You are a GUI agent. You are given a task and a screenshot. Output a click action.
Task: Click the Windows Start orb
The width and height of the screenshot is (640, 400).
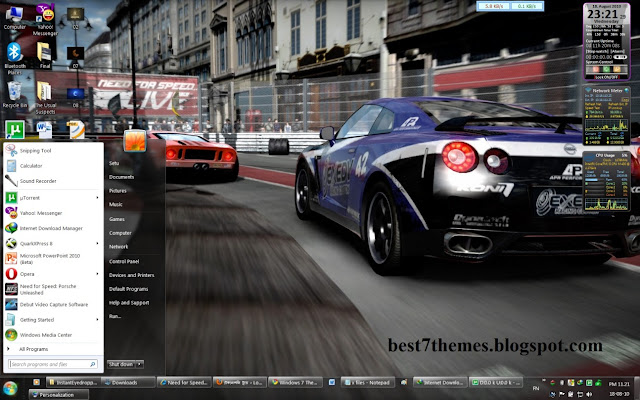click(x=9, y=388)
